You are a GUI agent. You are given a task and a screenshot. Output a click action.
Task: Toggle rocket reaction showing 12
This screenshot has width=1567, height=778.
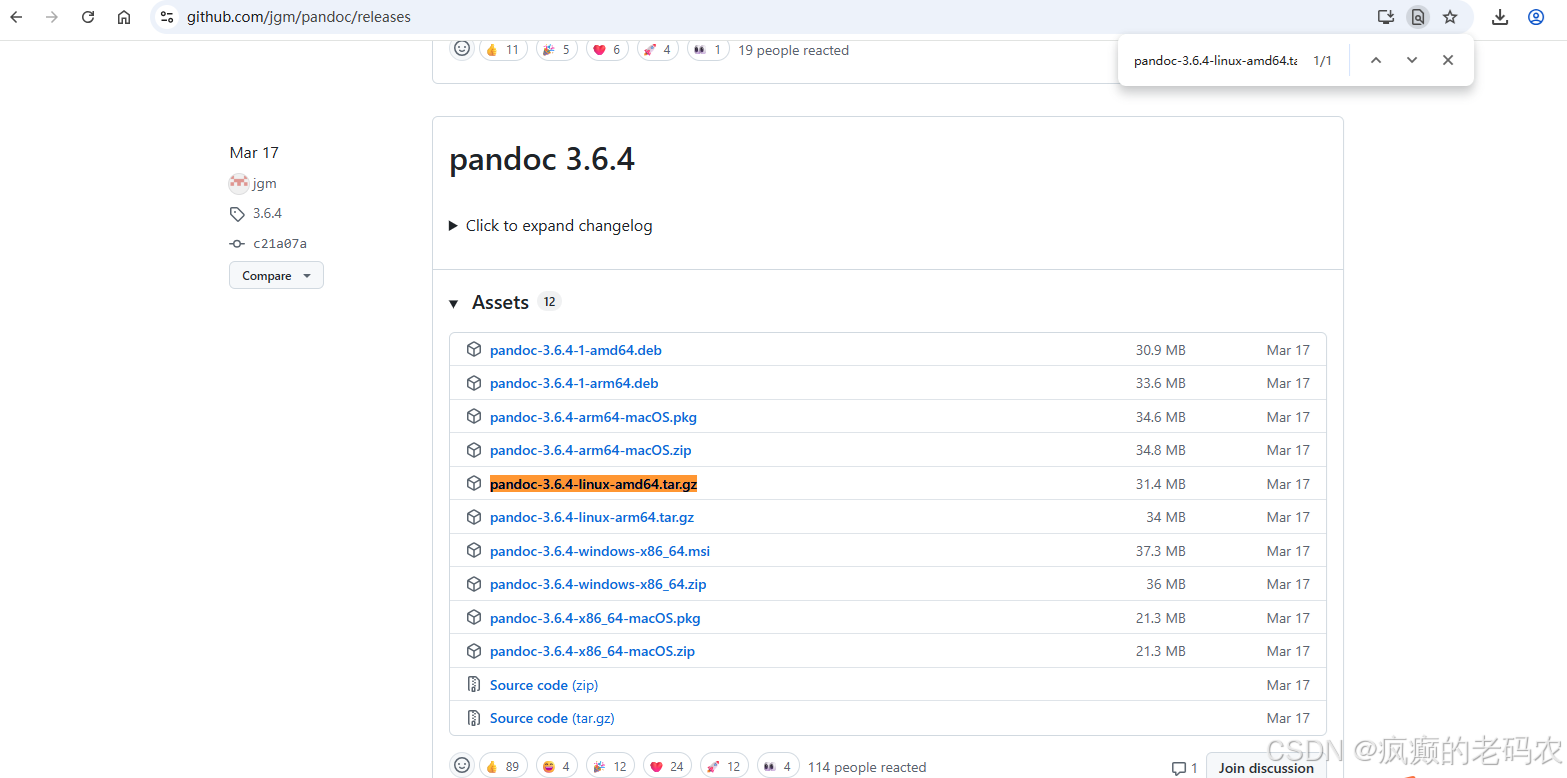pos(724,766)
